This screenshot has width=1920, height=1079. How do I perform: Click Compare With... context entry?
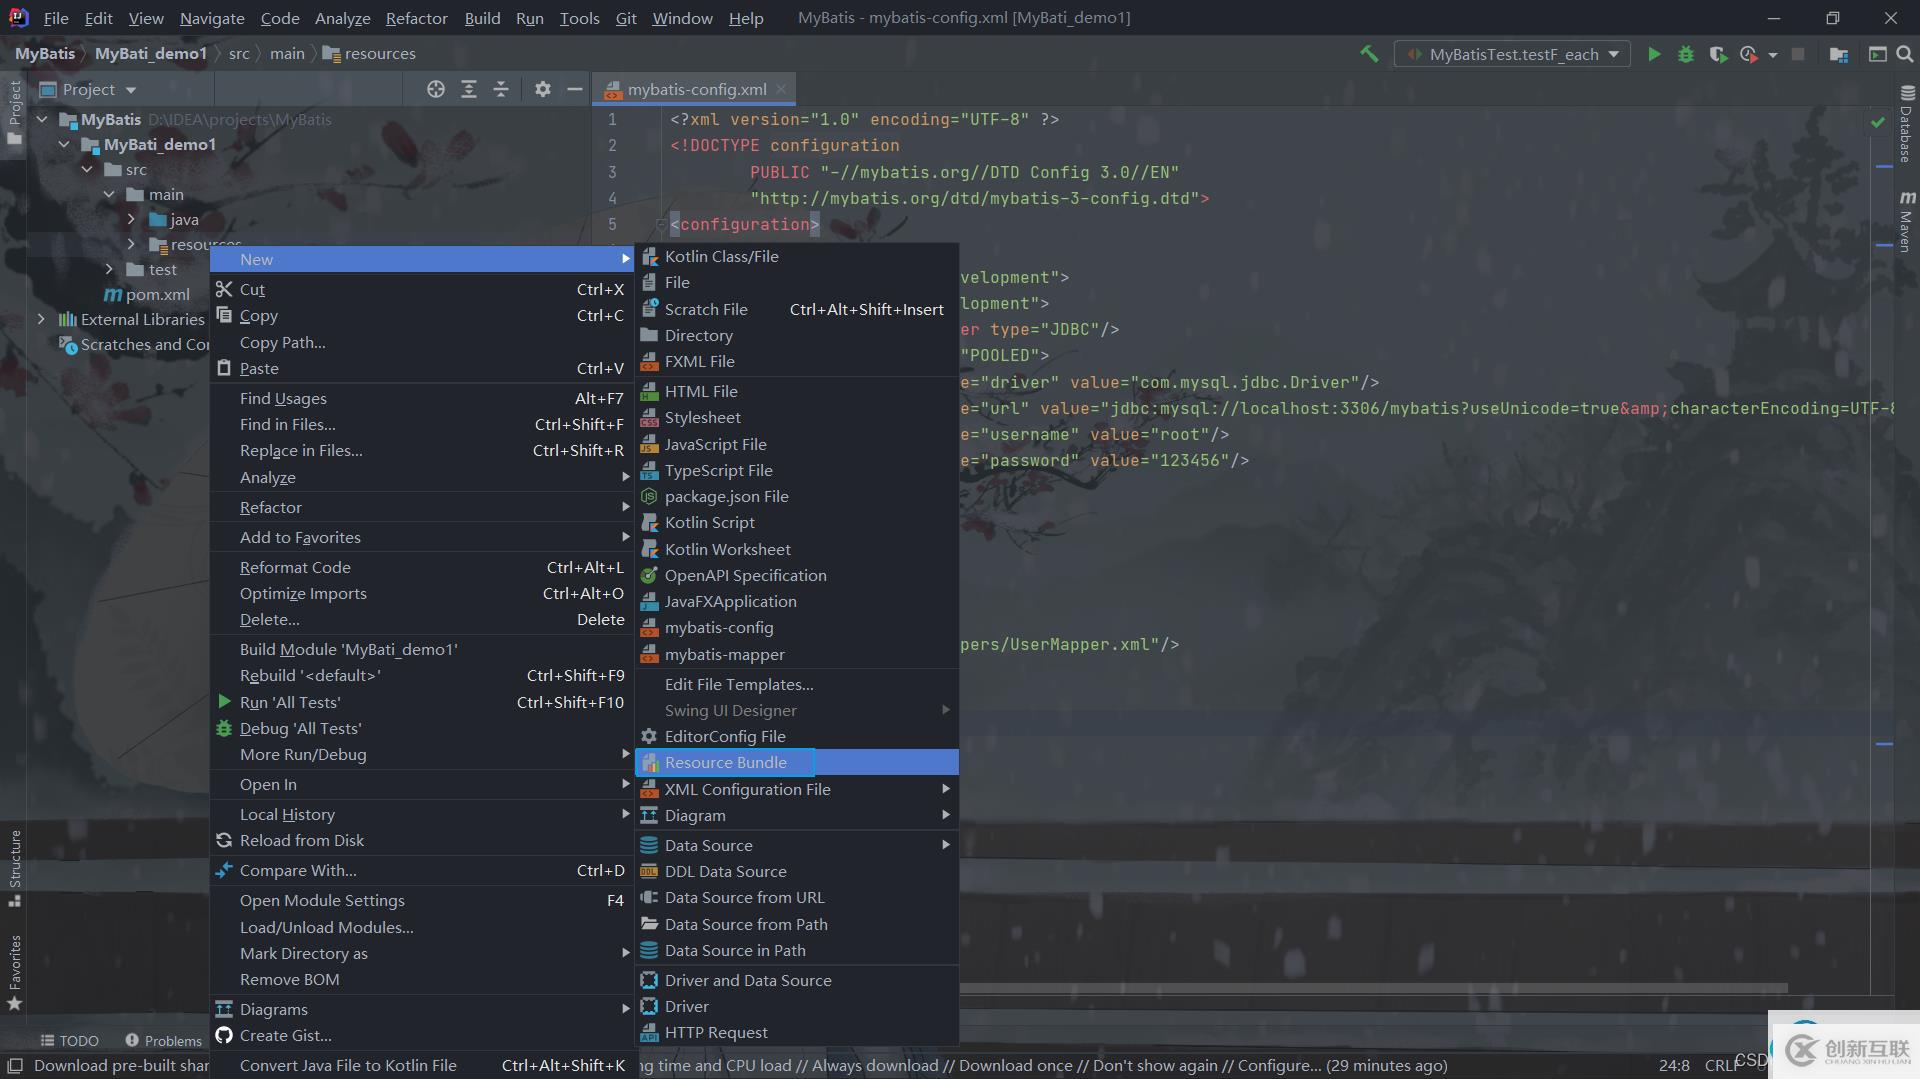[422, 870]
